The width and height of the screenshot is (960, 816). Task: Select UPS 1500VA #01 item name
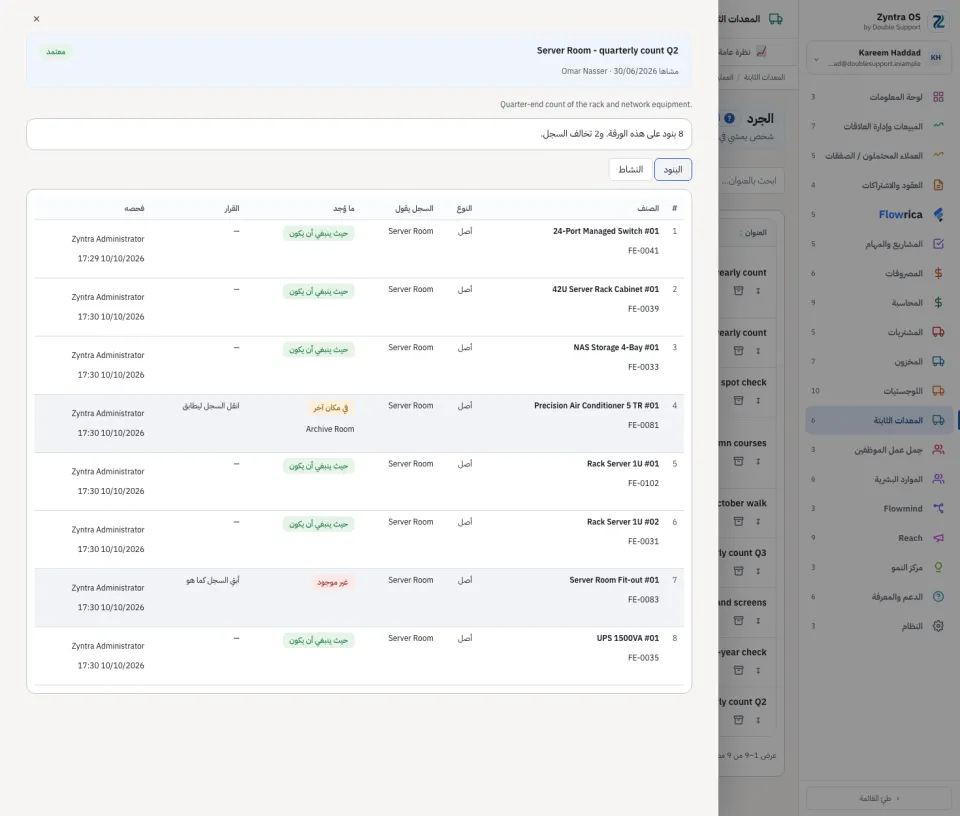click(x=628, y=638)
